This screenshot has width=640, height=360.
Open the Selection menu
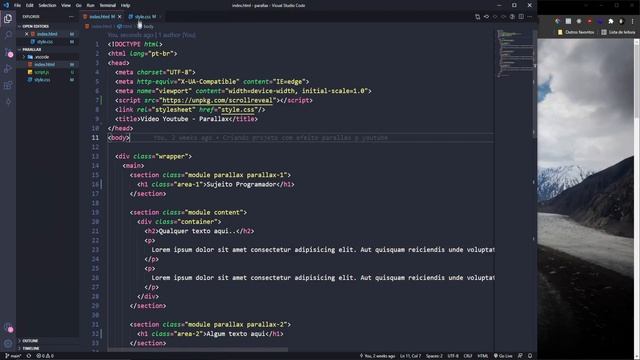(47, 5)
